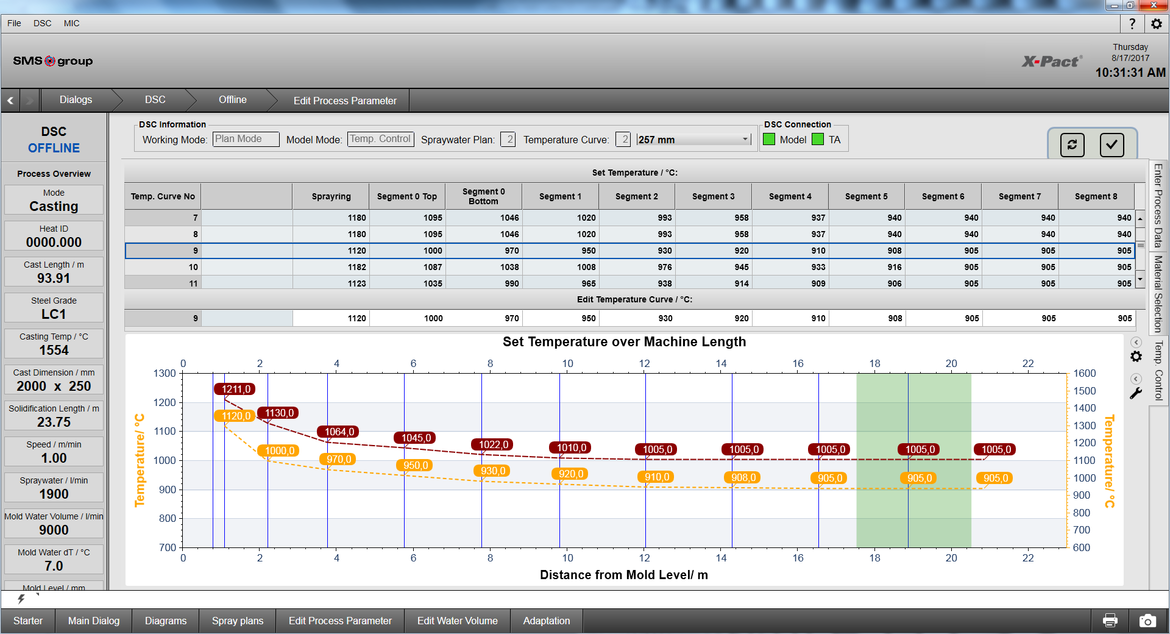This screenshot has height=634, width=1170.
Task: Click the Spraywater 1900 value
Action: click(54, 494)
